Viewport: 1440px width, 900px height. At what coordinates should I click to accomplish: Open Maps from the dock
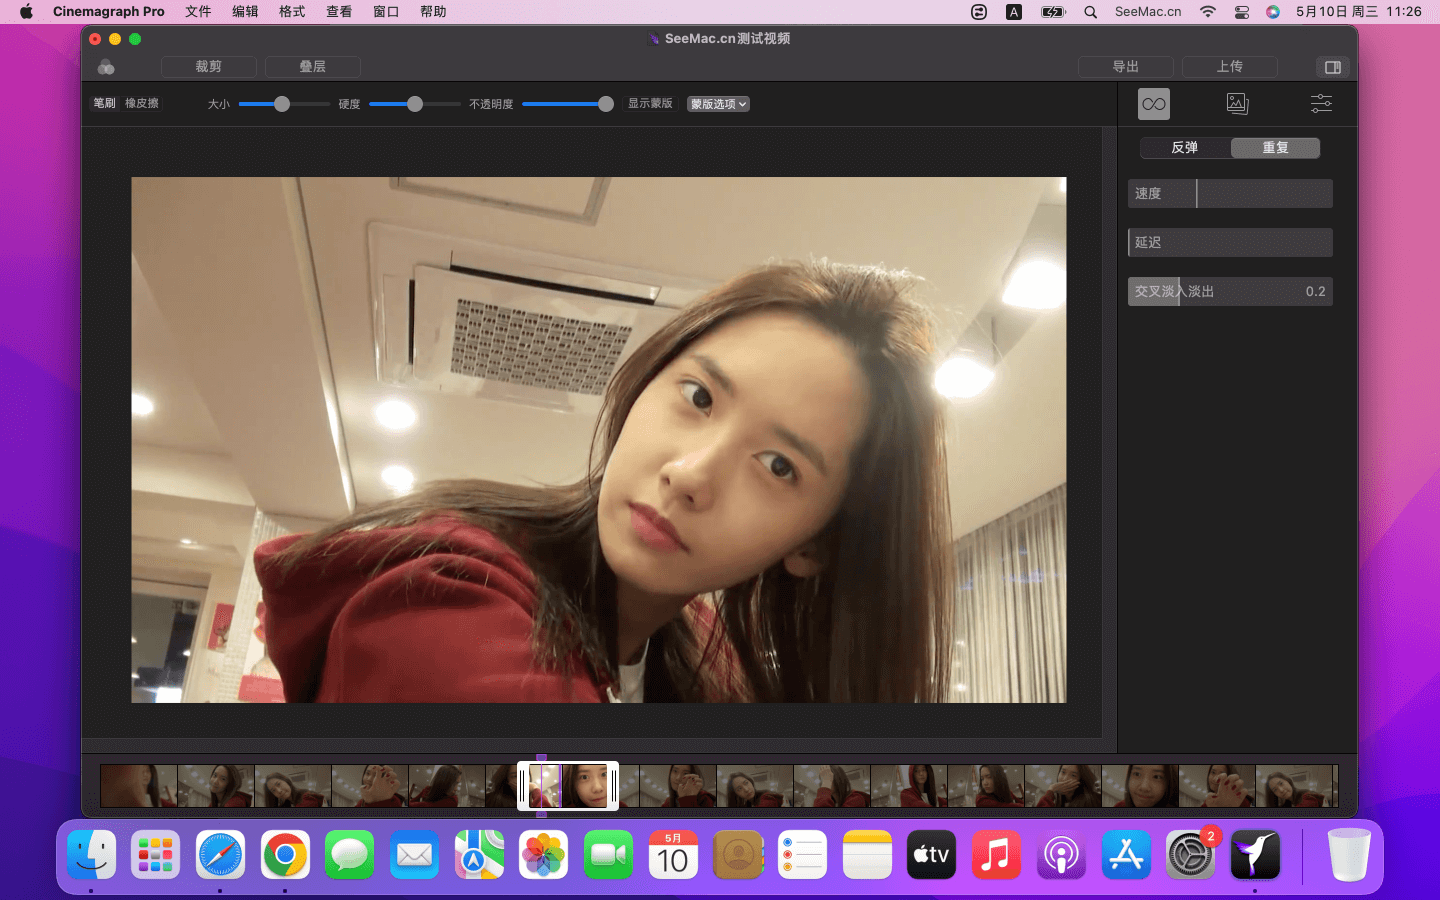(479, 855)
